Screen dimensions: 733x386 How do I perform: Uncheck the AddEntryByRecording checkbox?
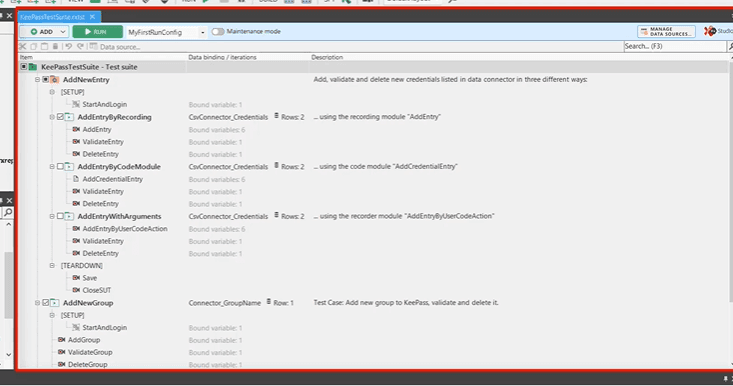60,117
